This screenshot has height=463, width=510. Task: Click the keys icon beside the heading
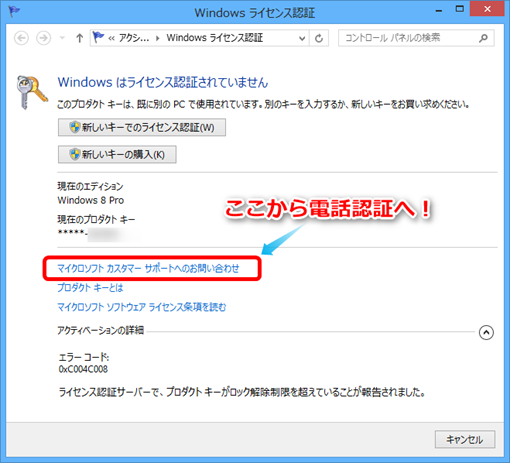pyautogui.click(x=31, y=92)
